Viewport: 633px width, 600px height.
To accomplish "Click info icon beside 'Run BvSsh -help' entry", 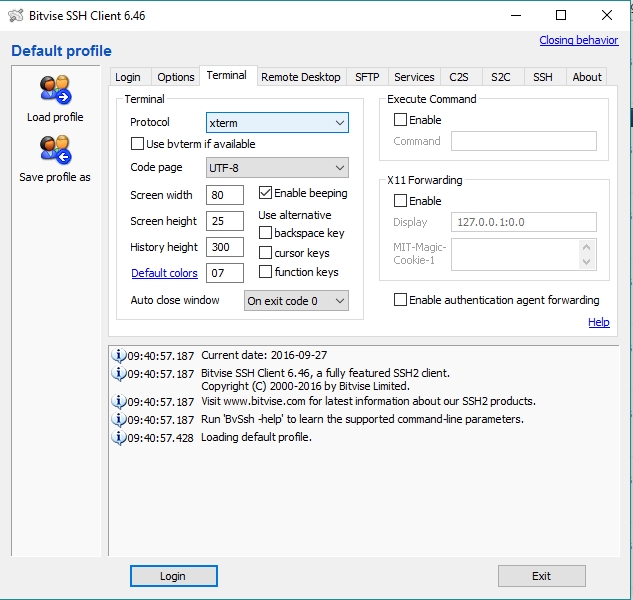I will [x=118, y=420].
